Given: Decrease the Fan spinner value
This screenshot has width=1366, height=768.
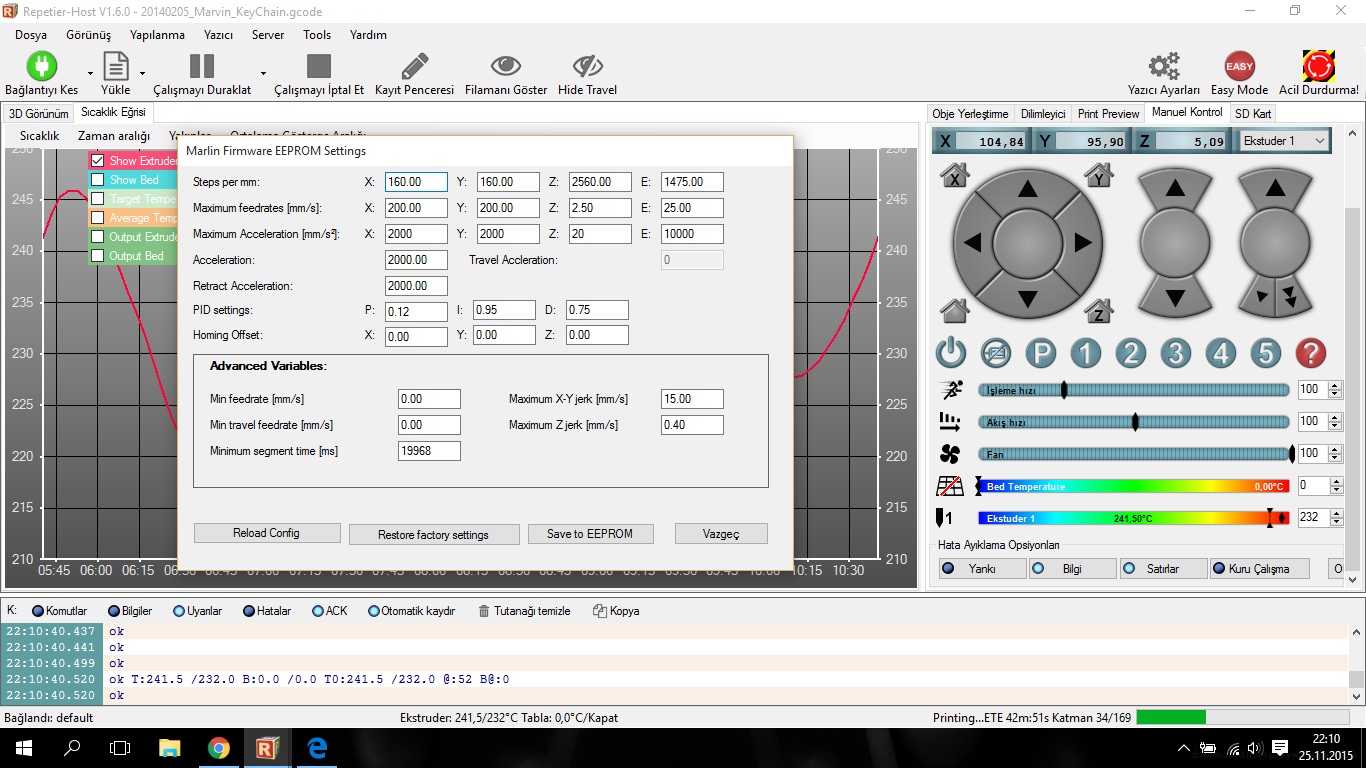Looking at the screenshot, I should 1337,458.
